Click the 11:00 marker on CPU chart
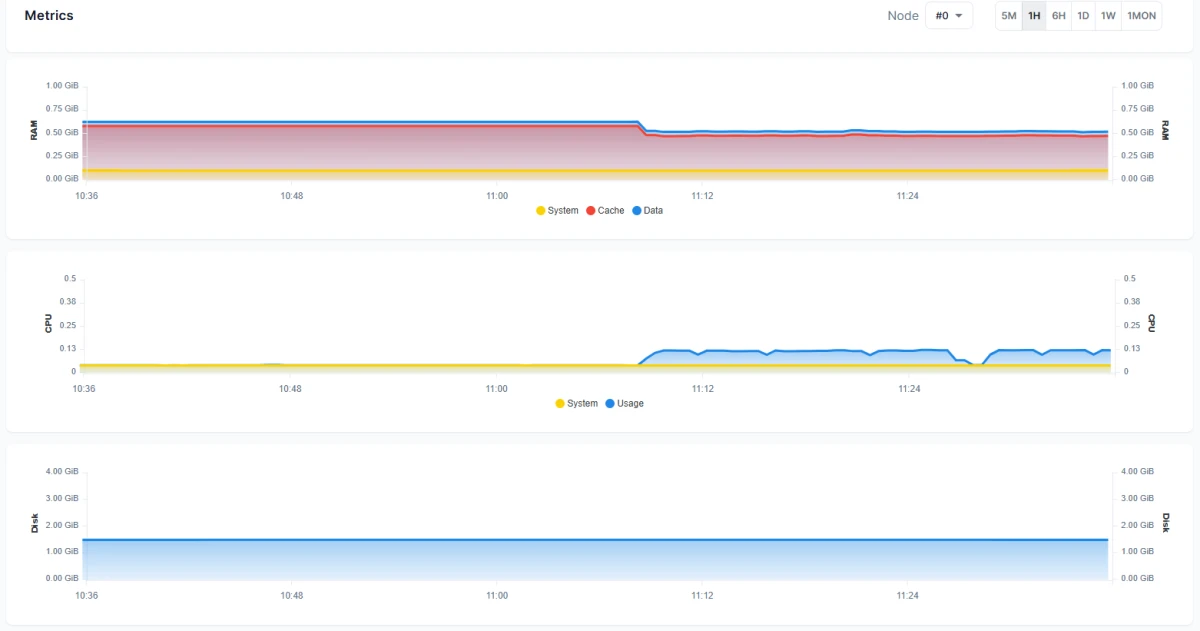The width and height of the screenshot is (1200, 631). (497, 389)
